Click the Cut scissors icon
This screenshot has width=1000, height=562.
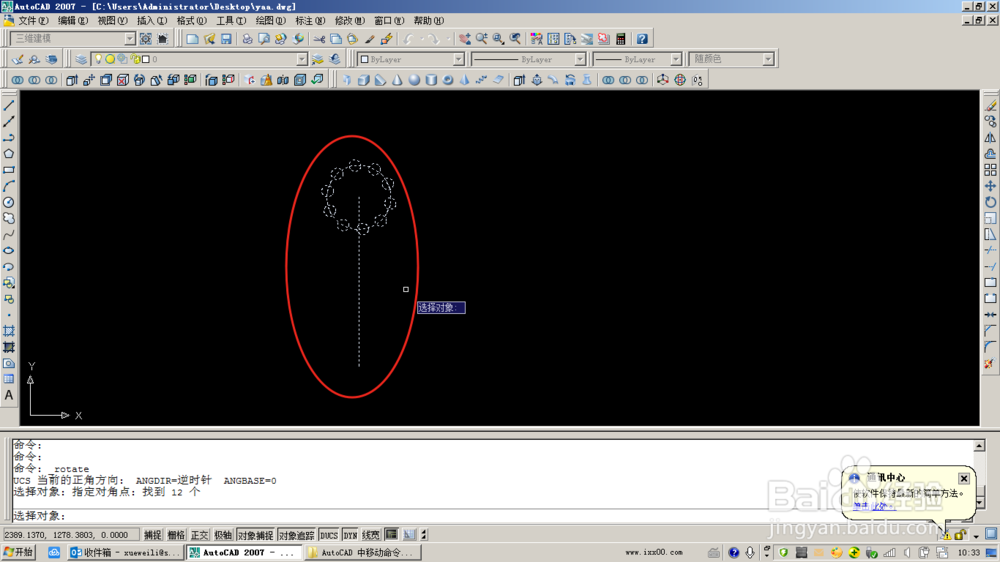tap(319, 39)
